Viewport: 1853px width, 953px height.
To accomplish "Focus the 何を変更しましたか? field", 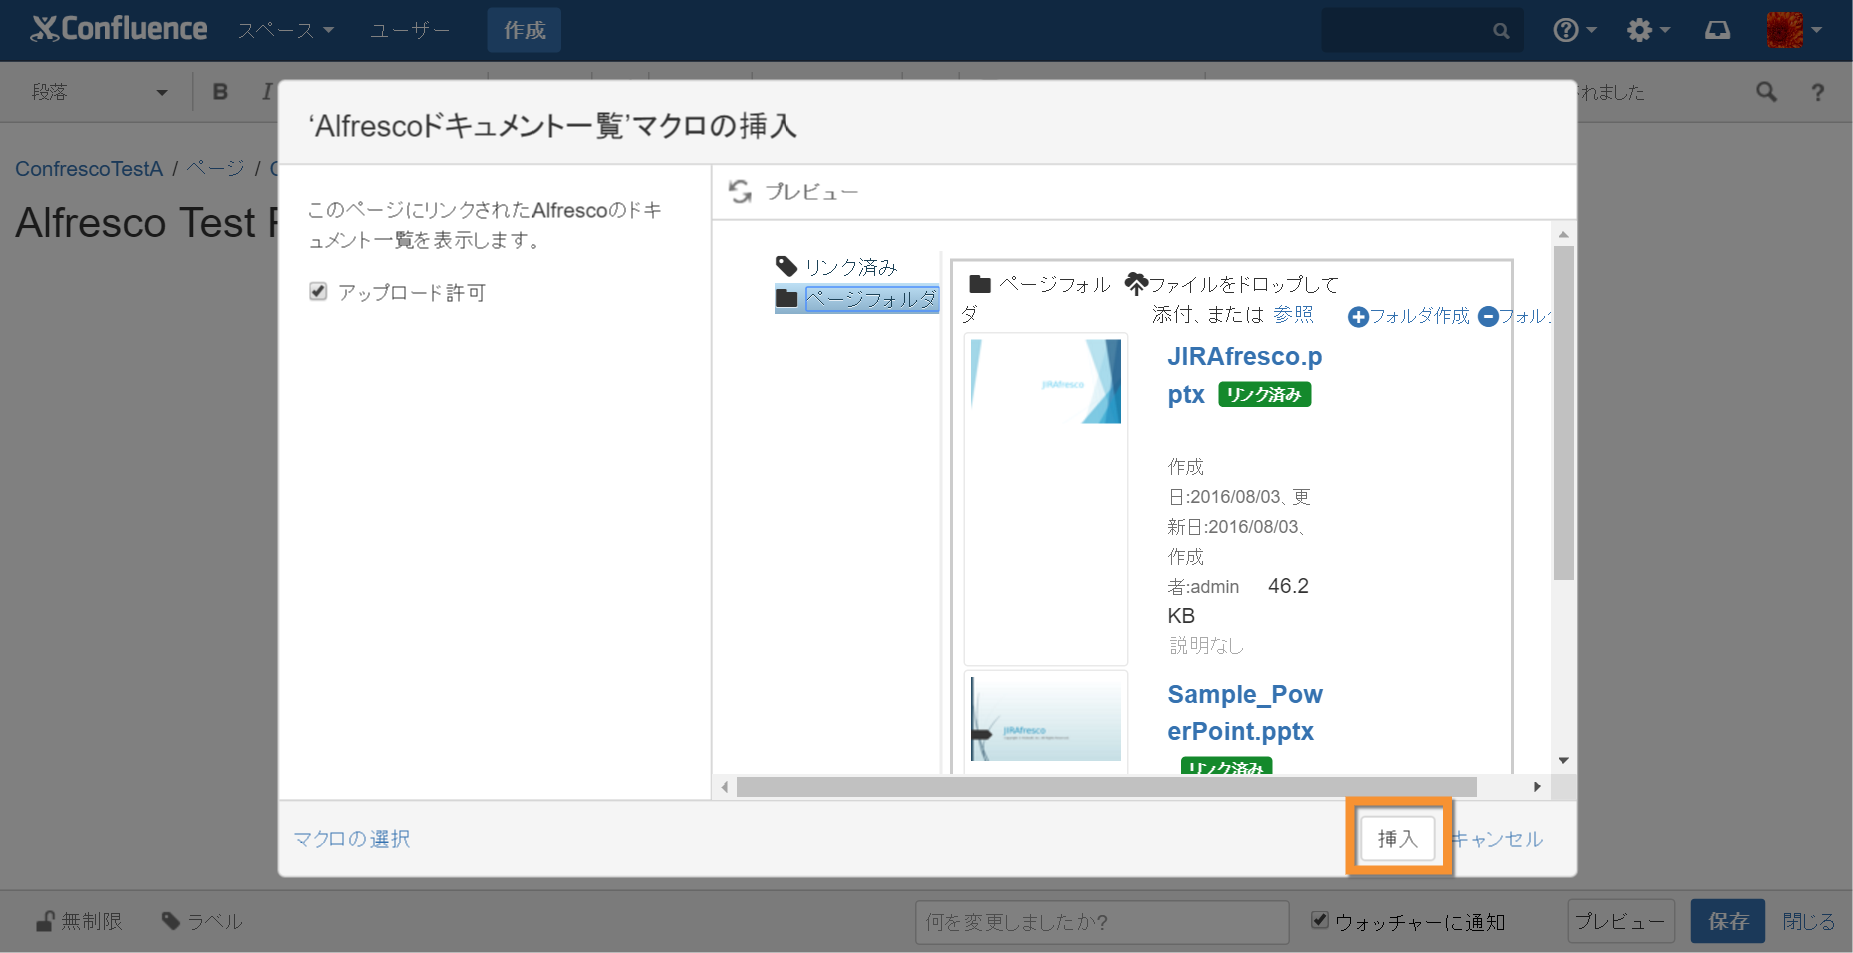I will pyautogui.click(x=1101, y=922).
